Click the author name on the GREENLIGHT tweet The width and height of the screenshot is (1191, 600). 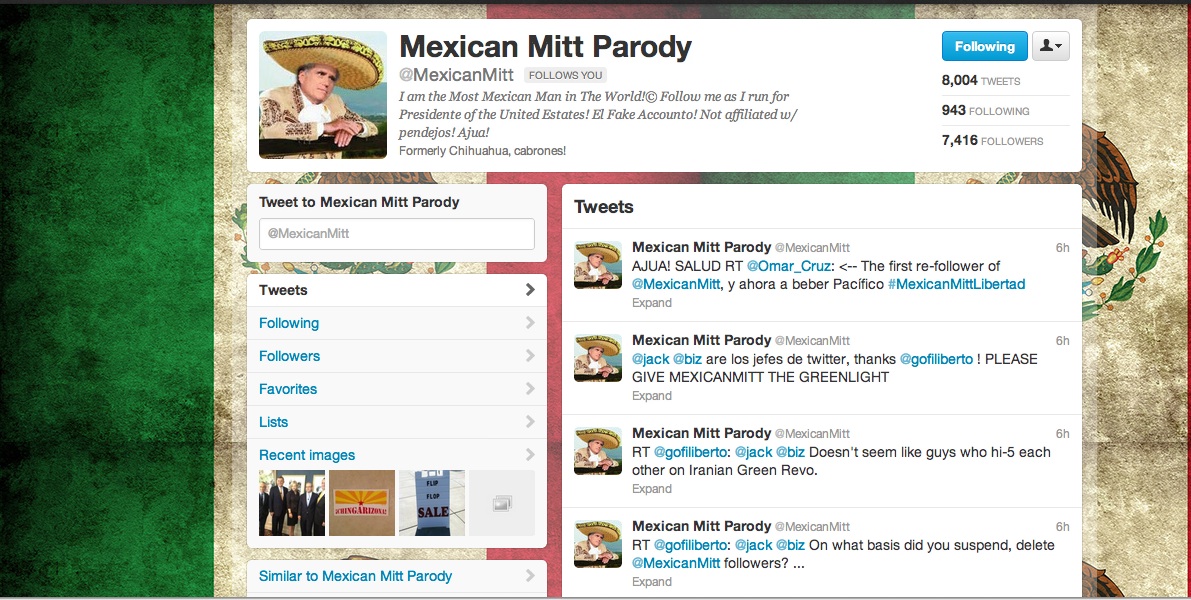[701, 340]
